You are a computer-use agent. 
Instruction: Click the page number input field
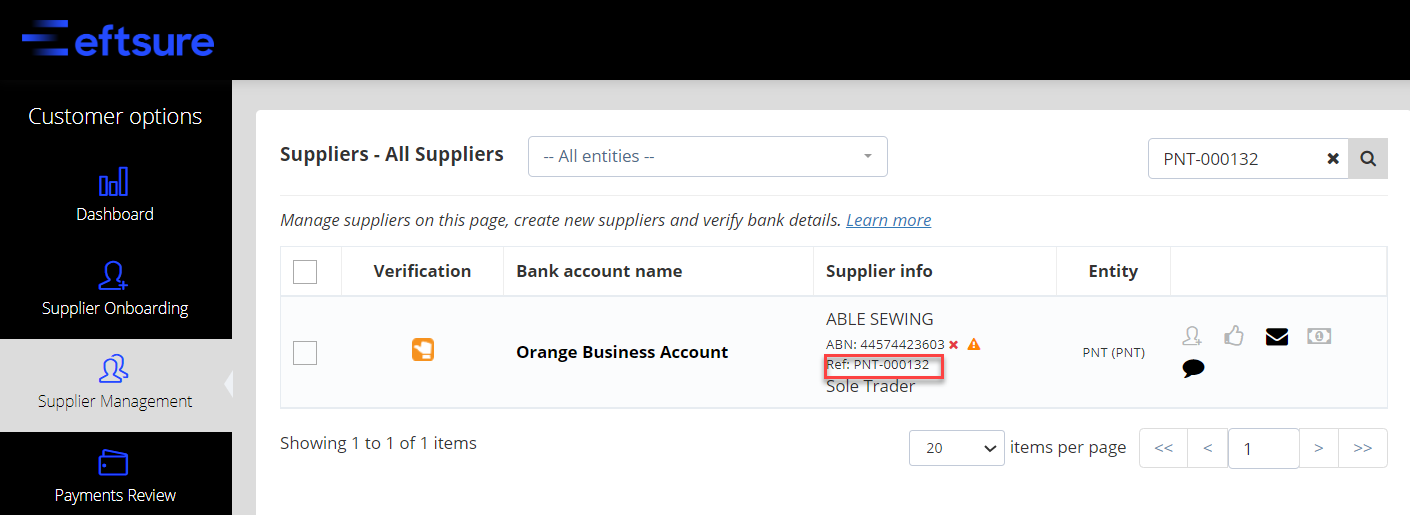coord(1264,448)
